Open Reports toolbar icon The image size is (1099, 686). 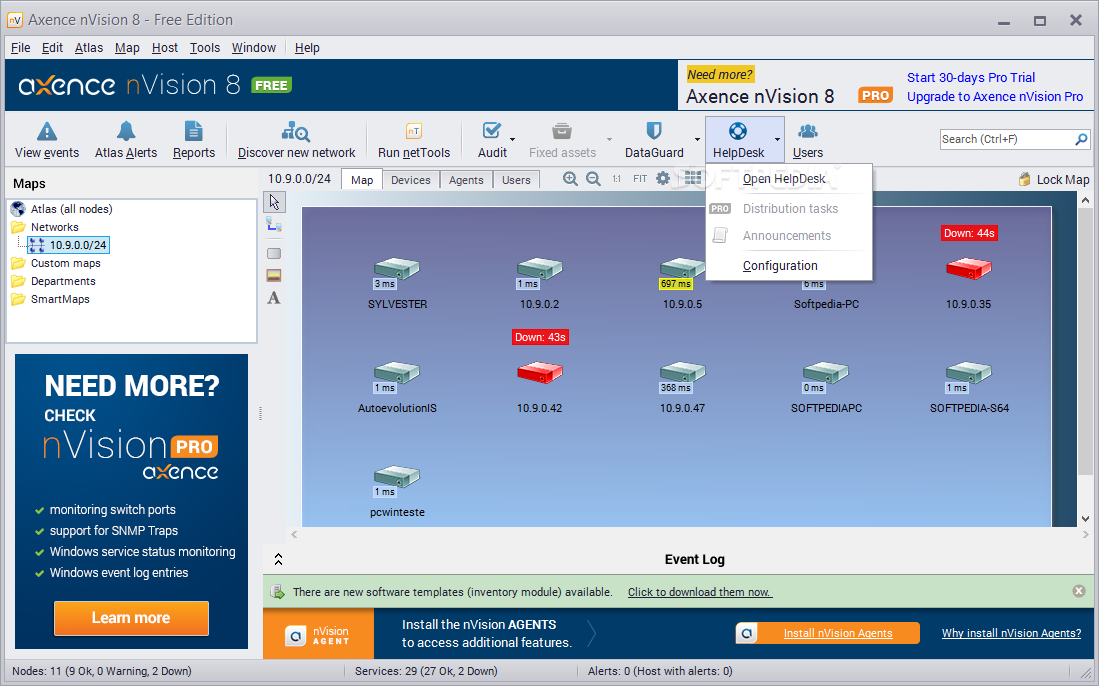click(193, 131)
